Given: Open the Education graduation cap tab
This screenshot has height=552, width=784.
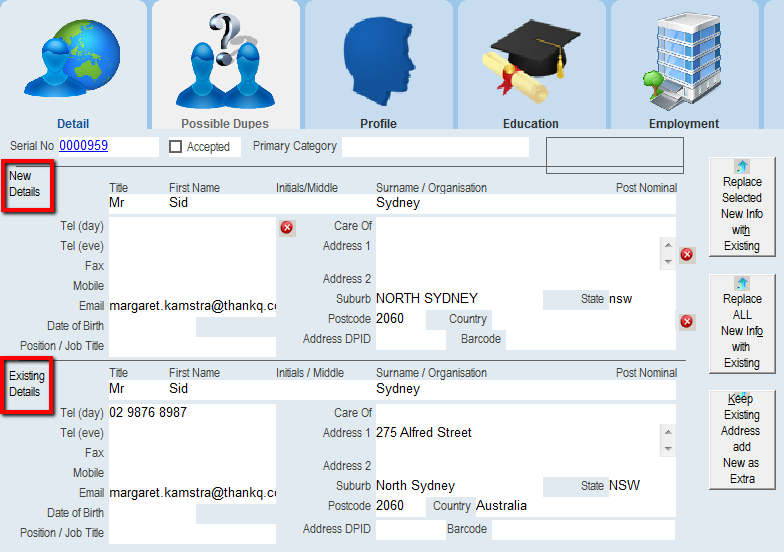Looking at the screenshot, I should coord(530,68).
